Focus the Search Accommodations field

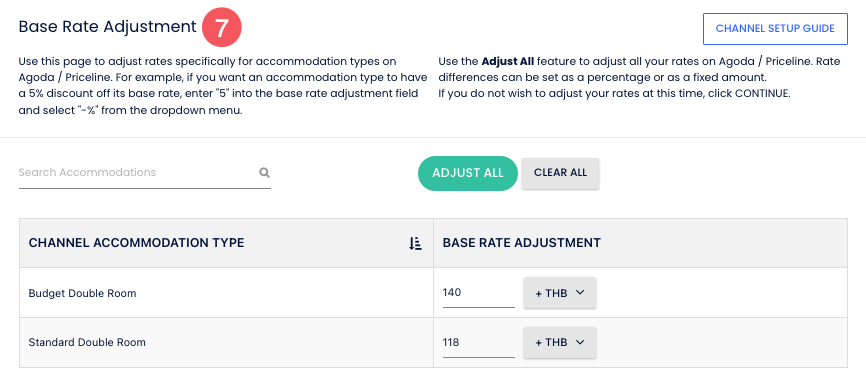[x=145, y=173]
